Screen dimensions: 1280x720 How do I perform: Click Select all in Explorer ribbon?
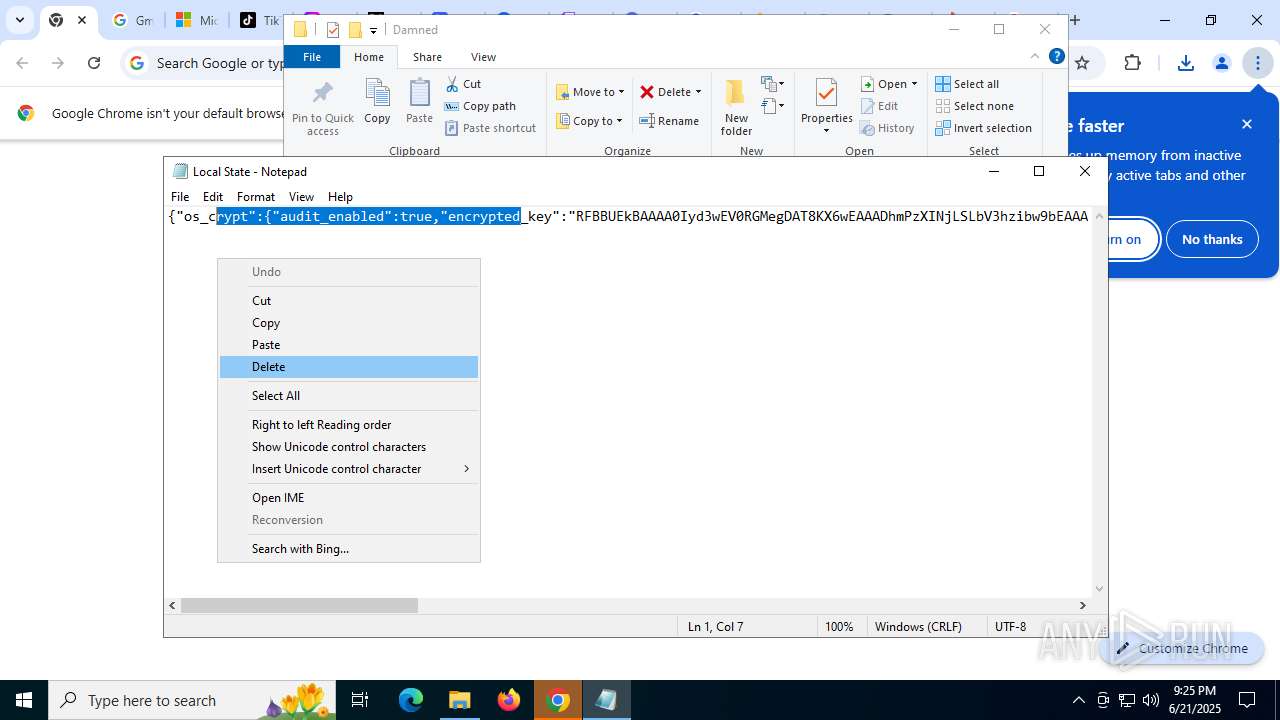967,84
